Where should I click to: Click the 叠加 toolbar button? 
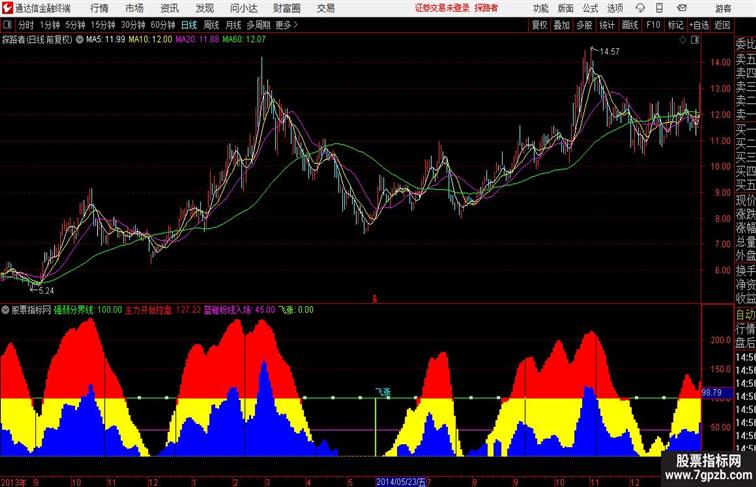[561, 25]
